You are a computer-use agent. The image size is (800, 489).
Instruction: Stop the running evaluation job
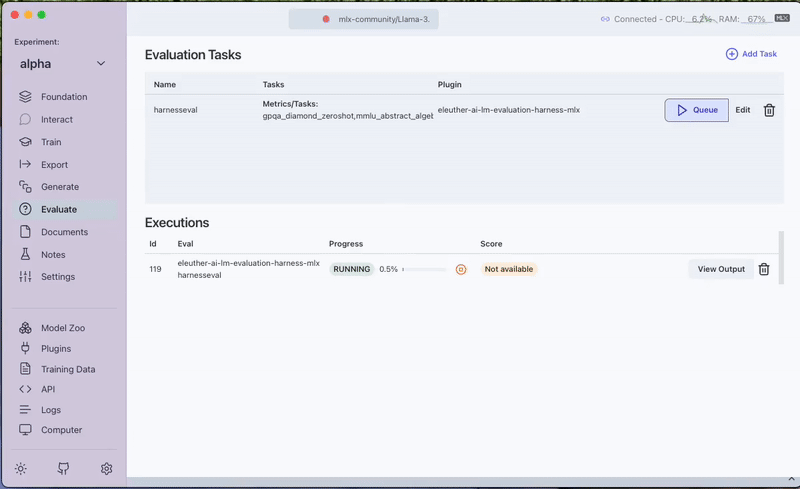(x=461, y=269)
